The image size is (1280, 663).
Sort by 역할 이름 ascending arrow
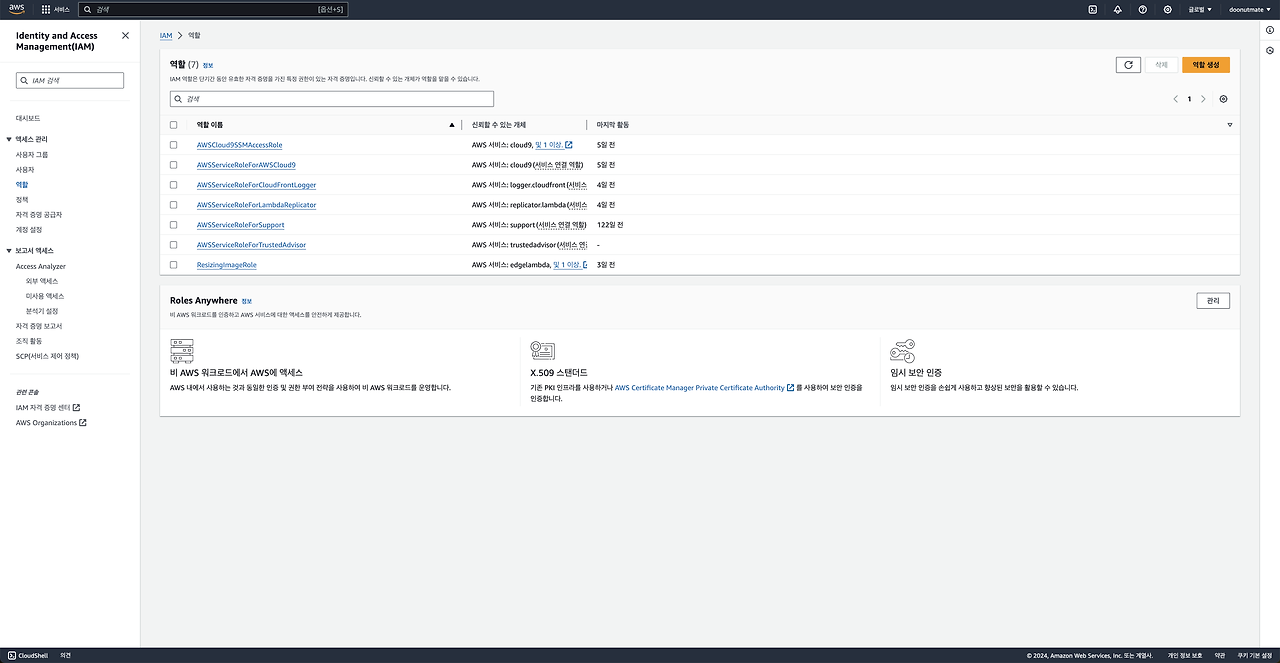point(452,125)
